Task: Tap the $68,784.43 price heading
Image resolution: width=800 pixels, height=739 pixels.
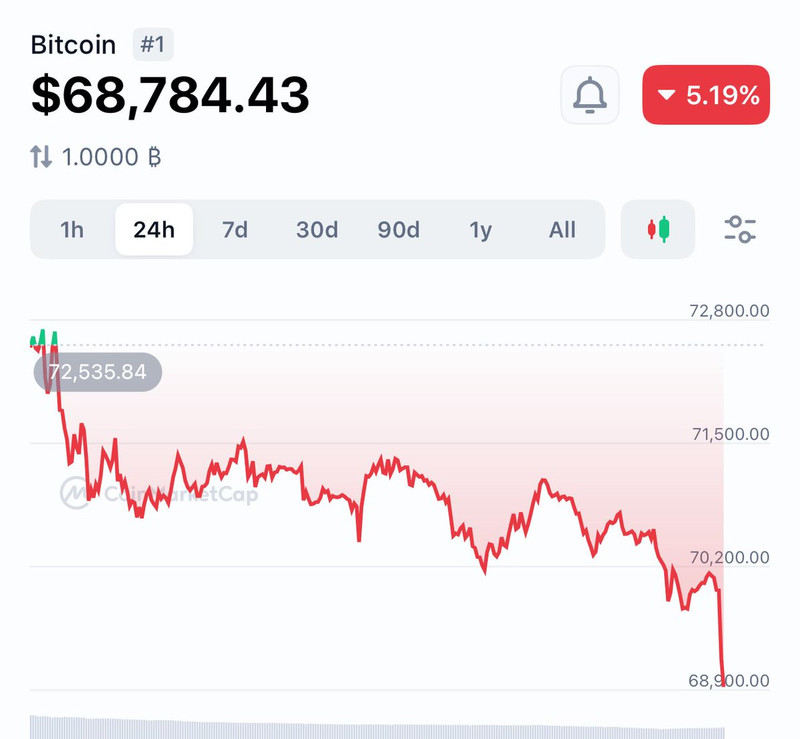Action: [x=170, y=95]
